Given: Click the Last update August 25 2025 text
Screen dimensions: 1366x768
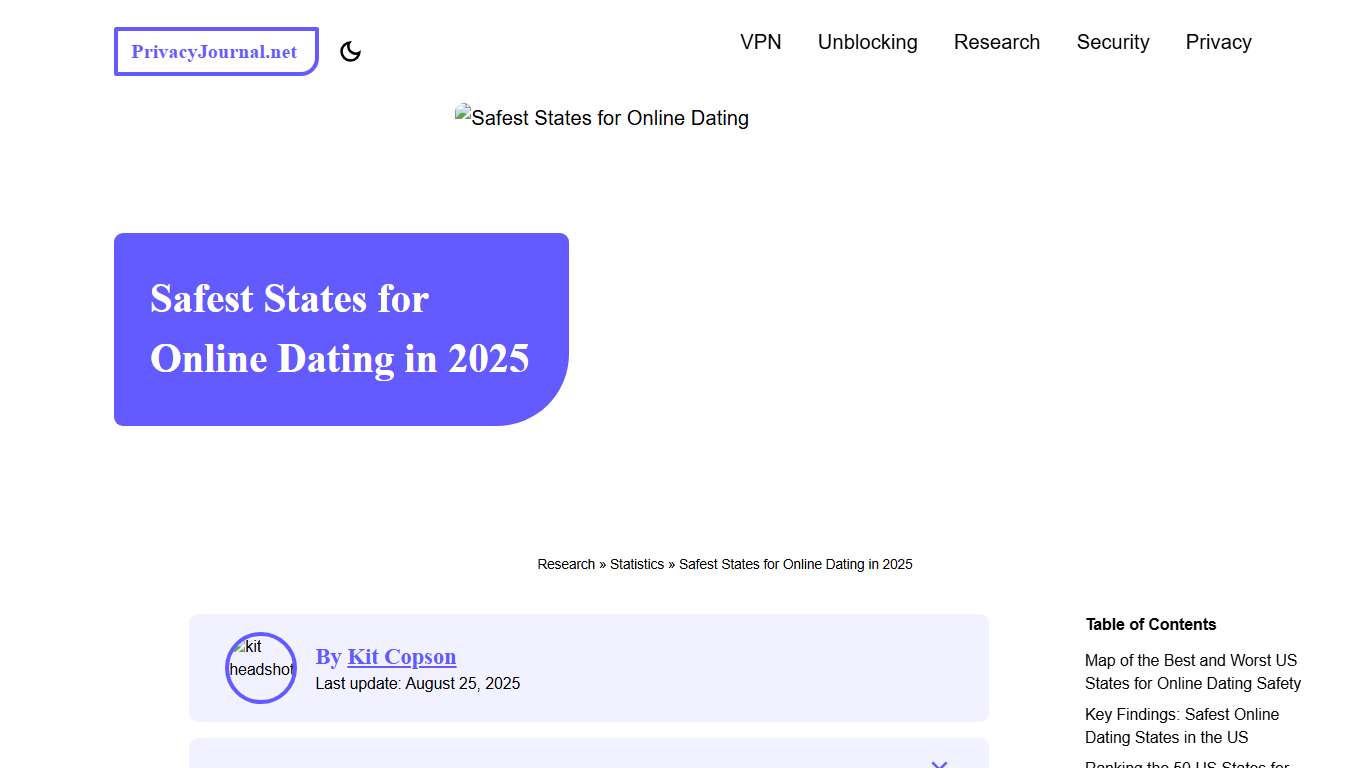Looking at the screenshot, I should click(417, 683).
